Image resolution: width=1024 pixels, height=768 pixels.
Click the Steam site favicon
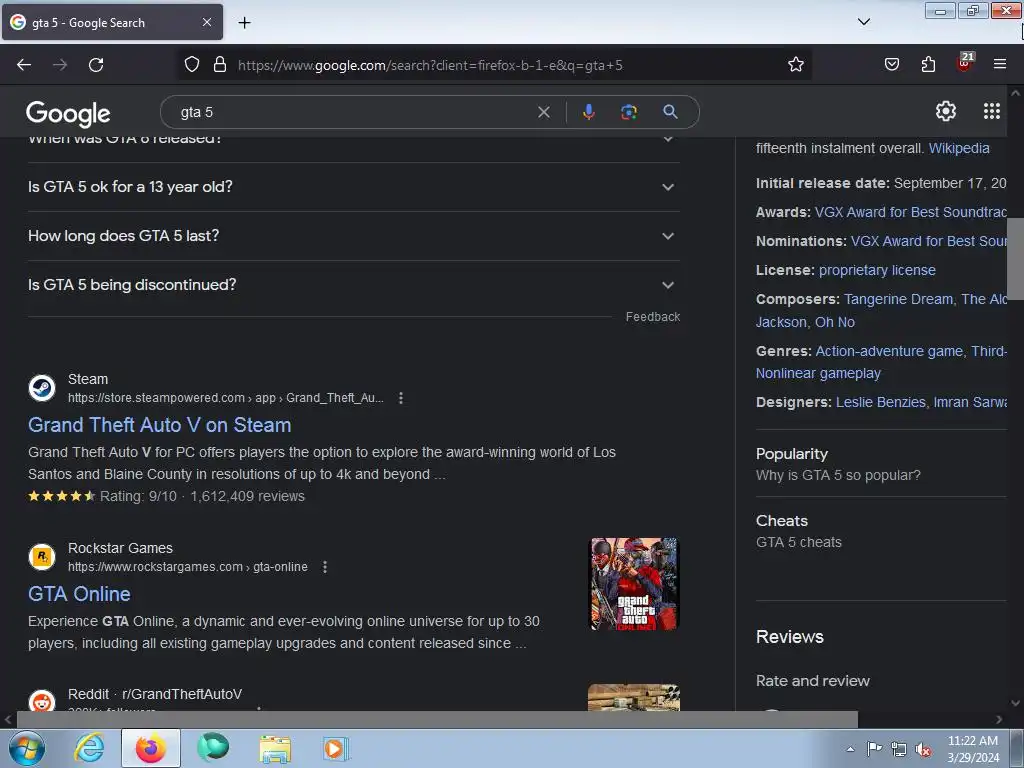click(42, 387)
